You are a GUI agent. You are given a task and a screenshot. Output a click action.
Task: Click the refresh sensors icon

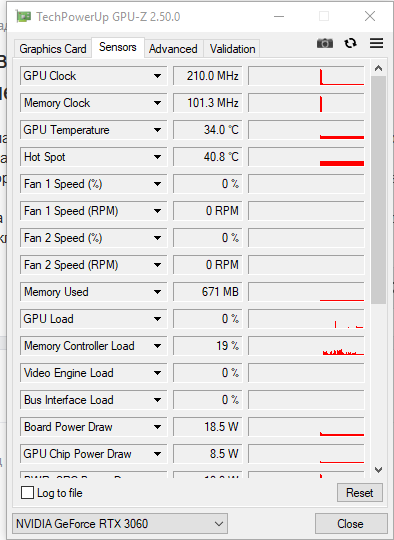pos(350,43)
